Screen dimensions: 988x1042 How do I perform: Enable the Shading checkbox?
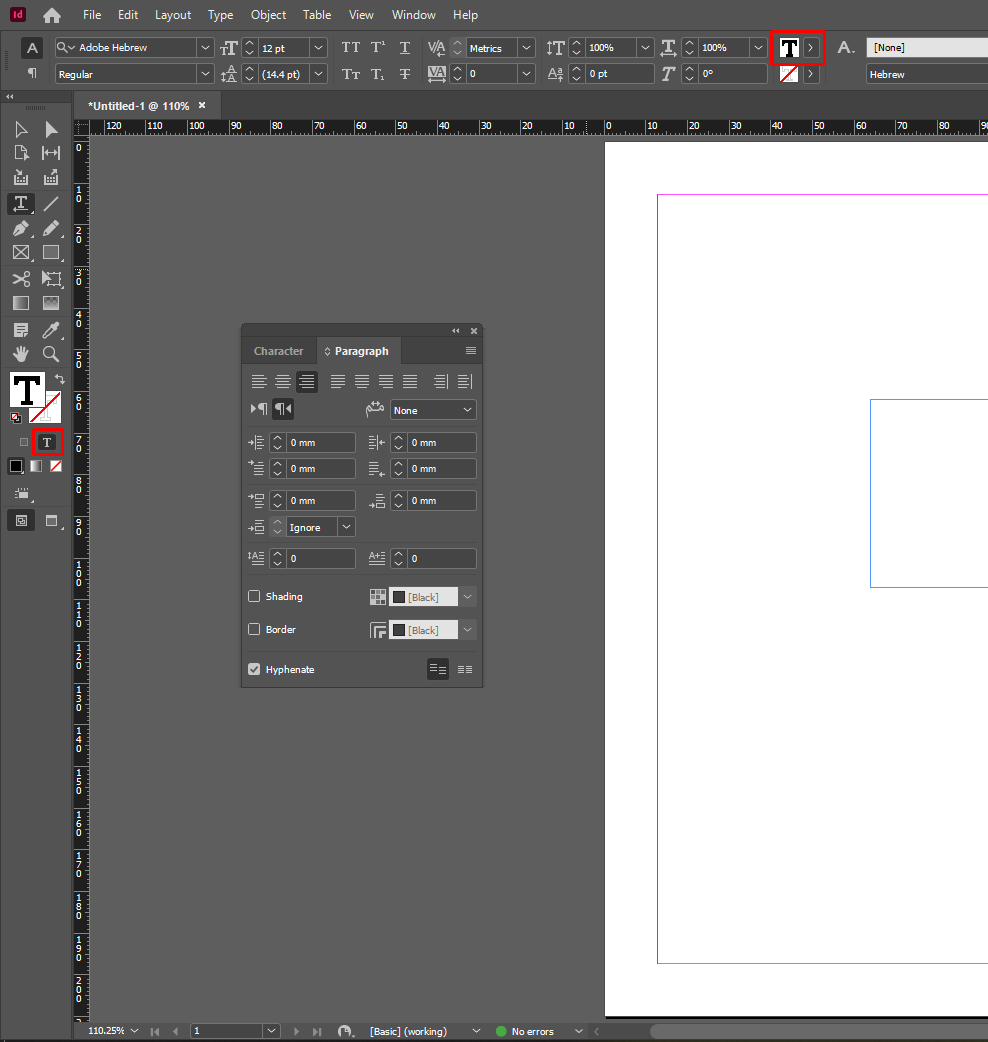[254, 597]
